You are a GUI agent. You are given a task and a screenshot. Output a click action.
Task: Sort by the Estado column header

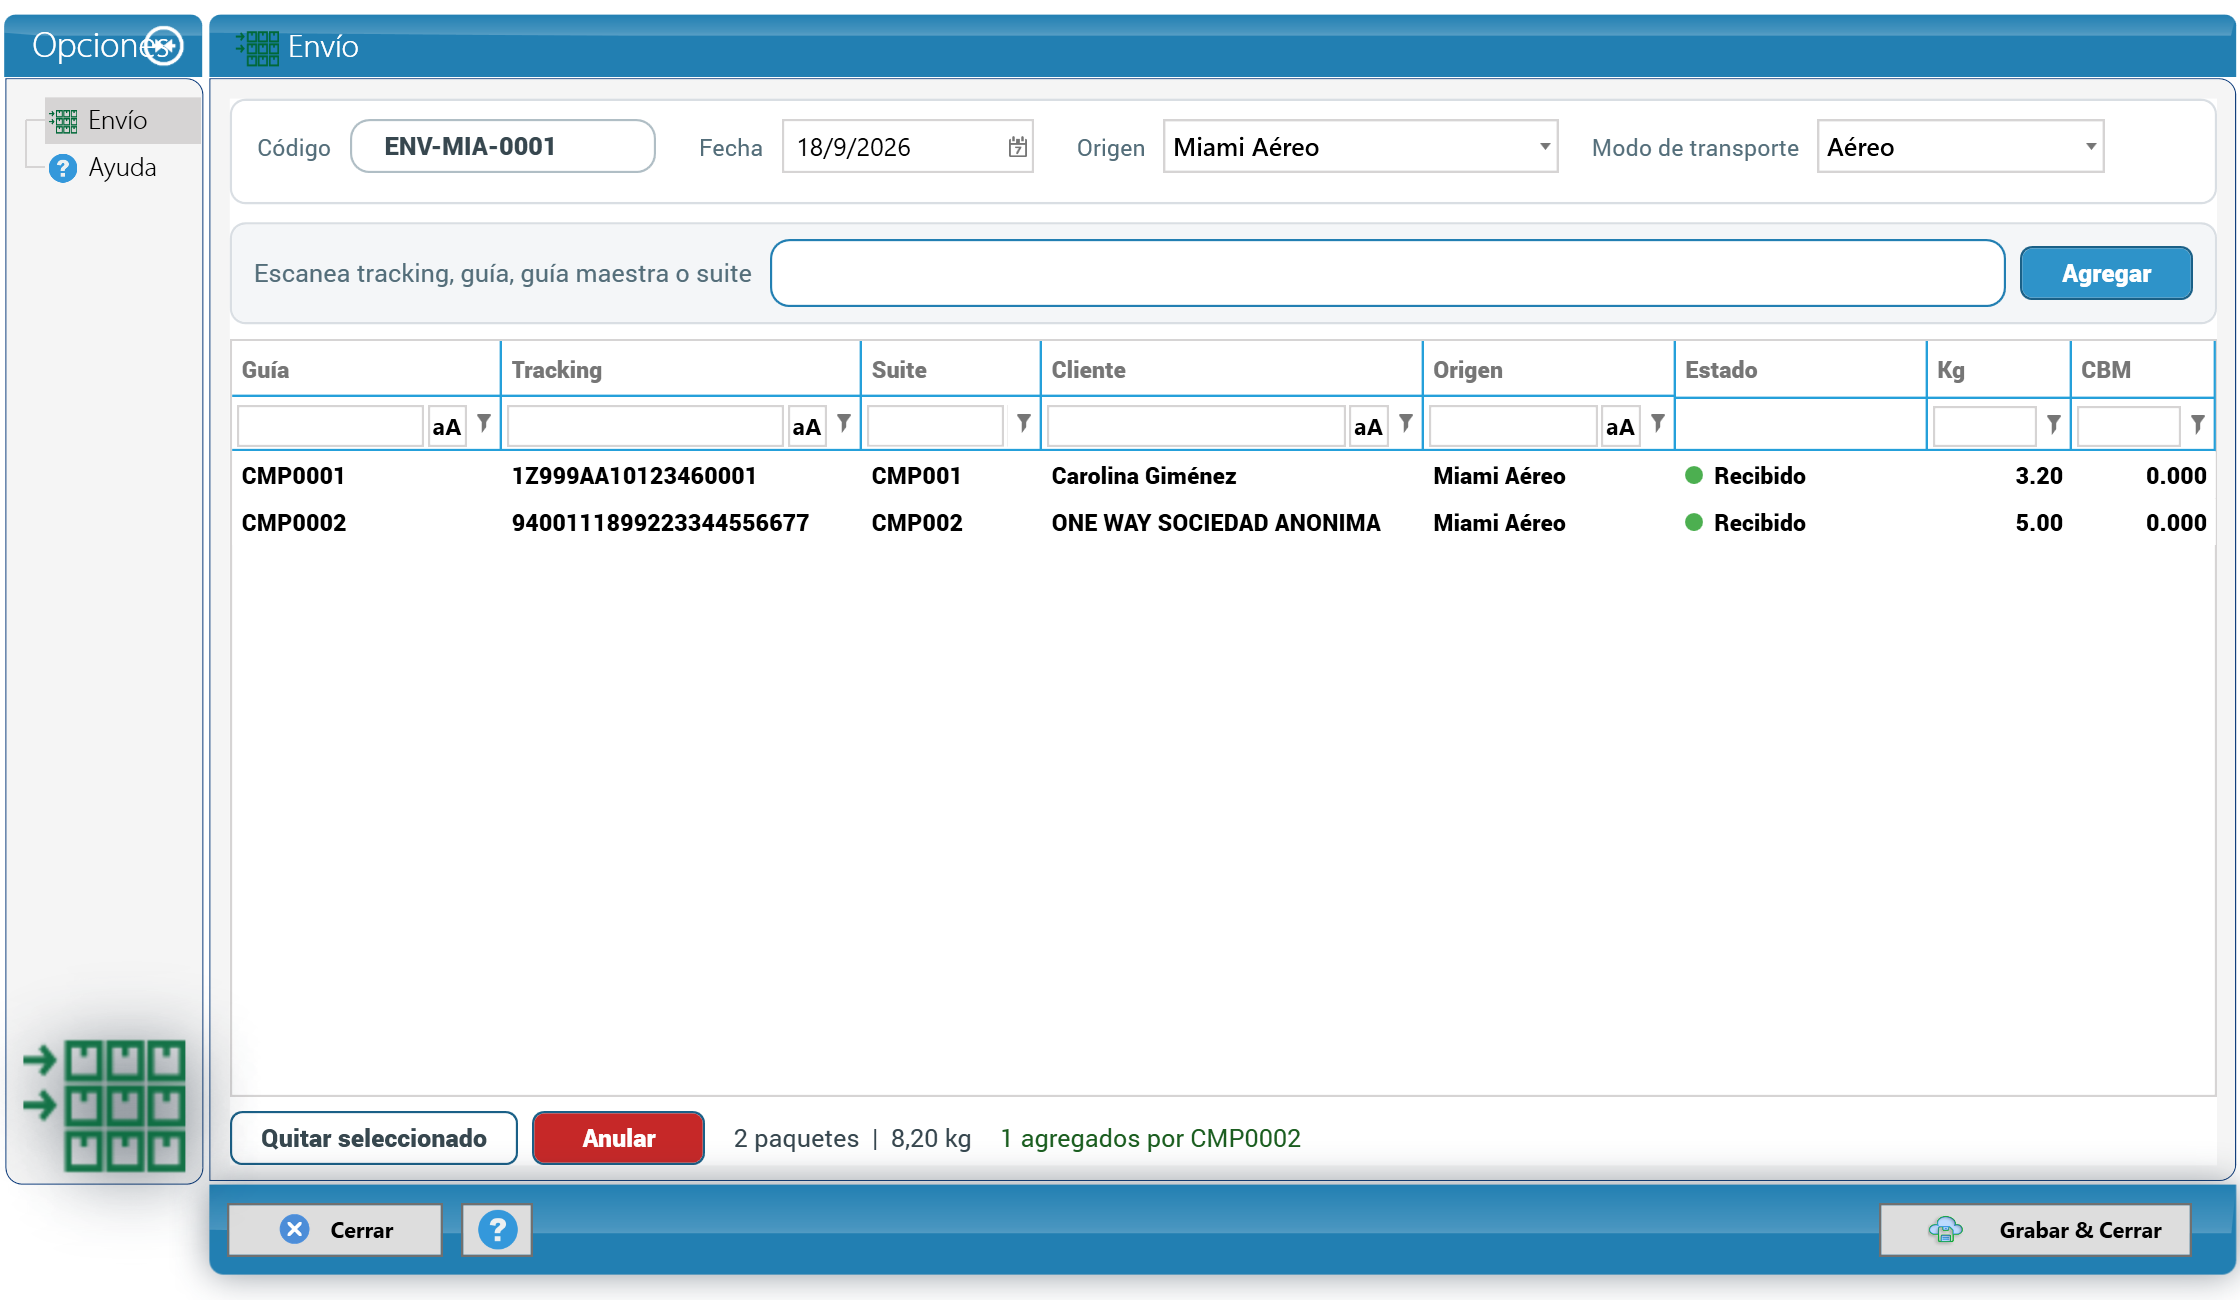click(x=1800, y=370)
